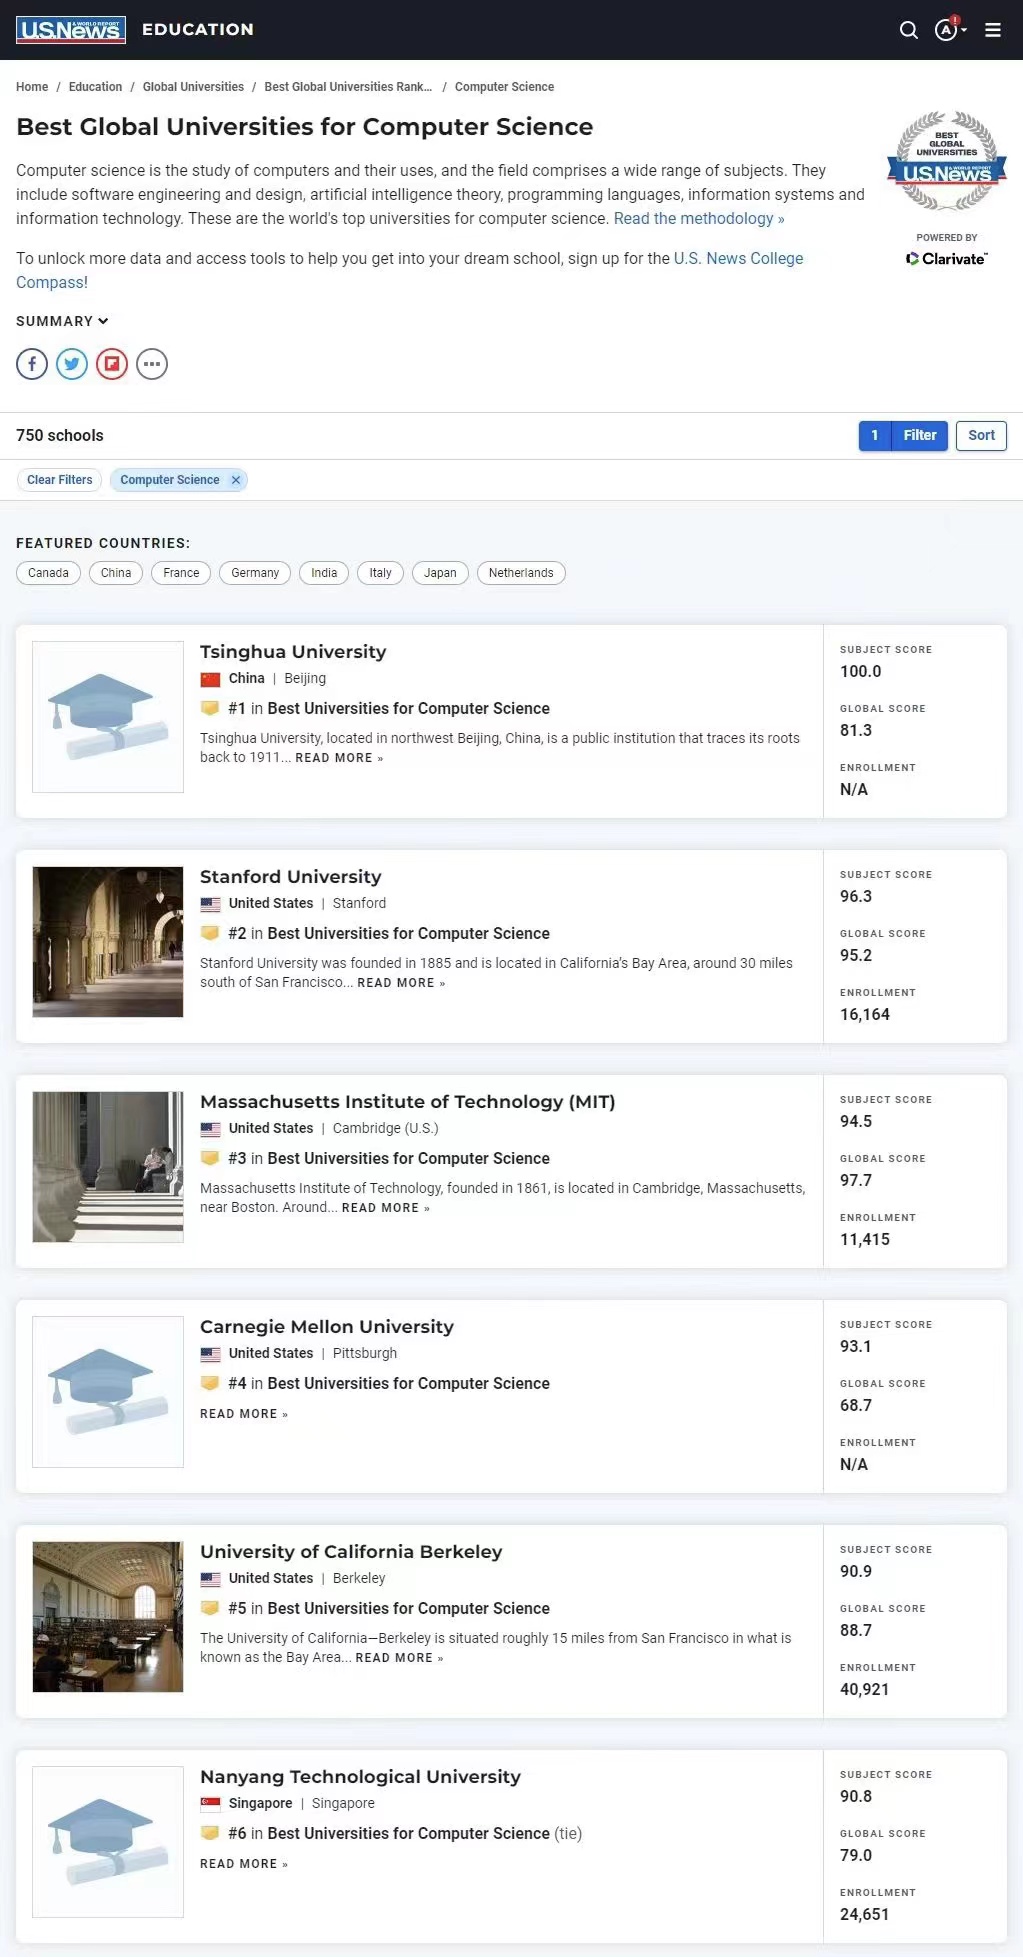Filter by featured country China
Image resolution: width=1023 pixels, height=1957 pixels.
(x=116, y=573)
